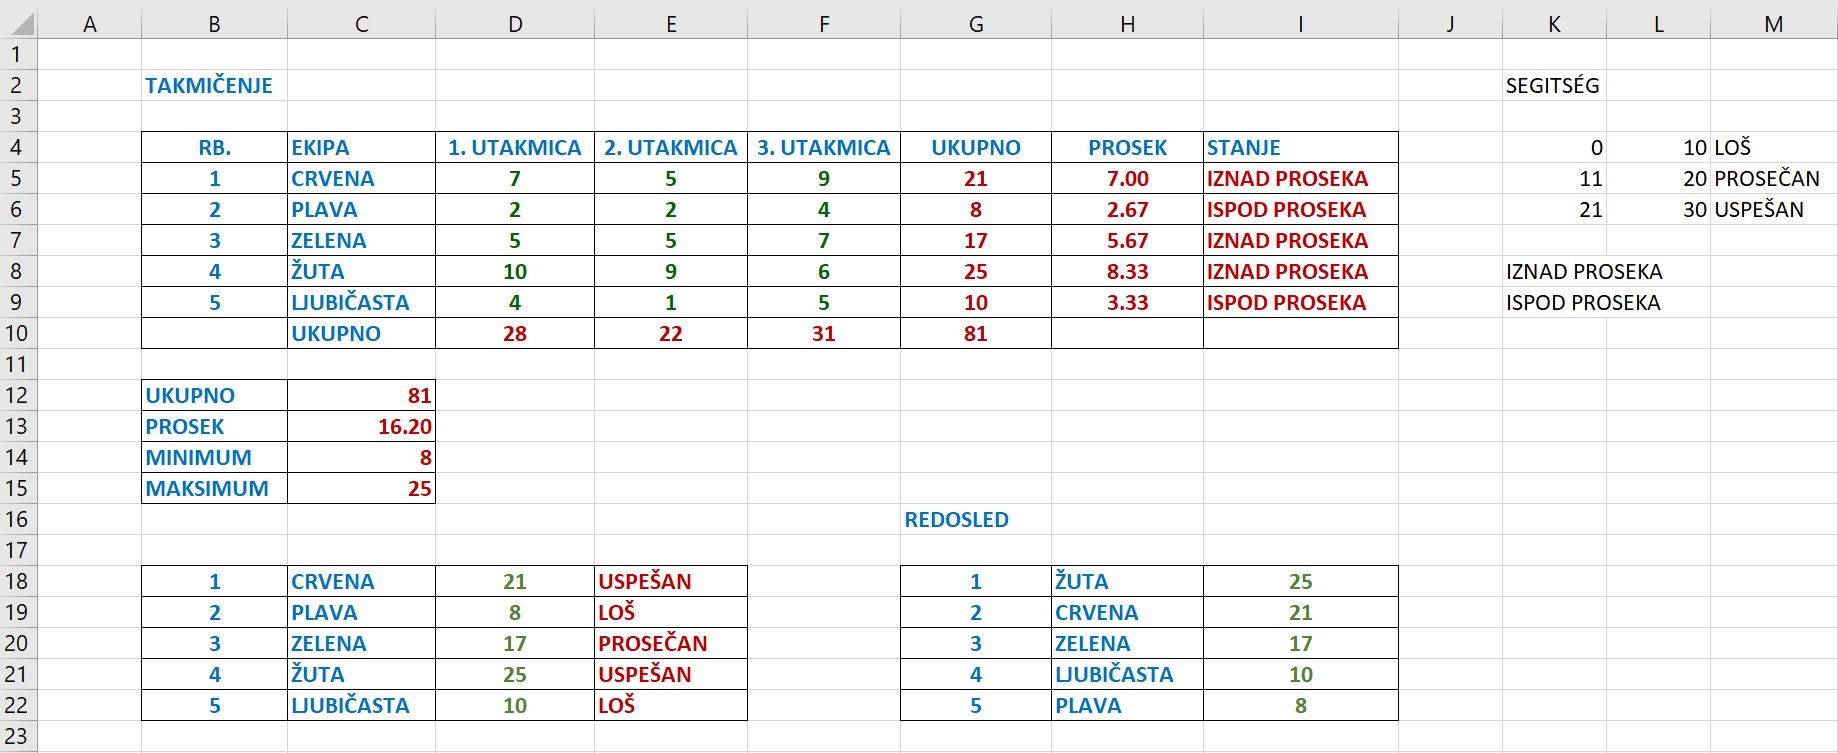The image size is (1838, 753).
Task: Click the grand total 81 in row 10
Action: click(975, 334)
